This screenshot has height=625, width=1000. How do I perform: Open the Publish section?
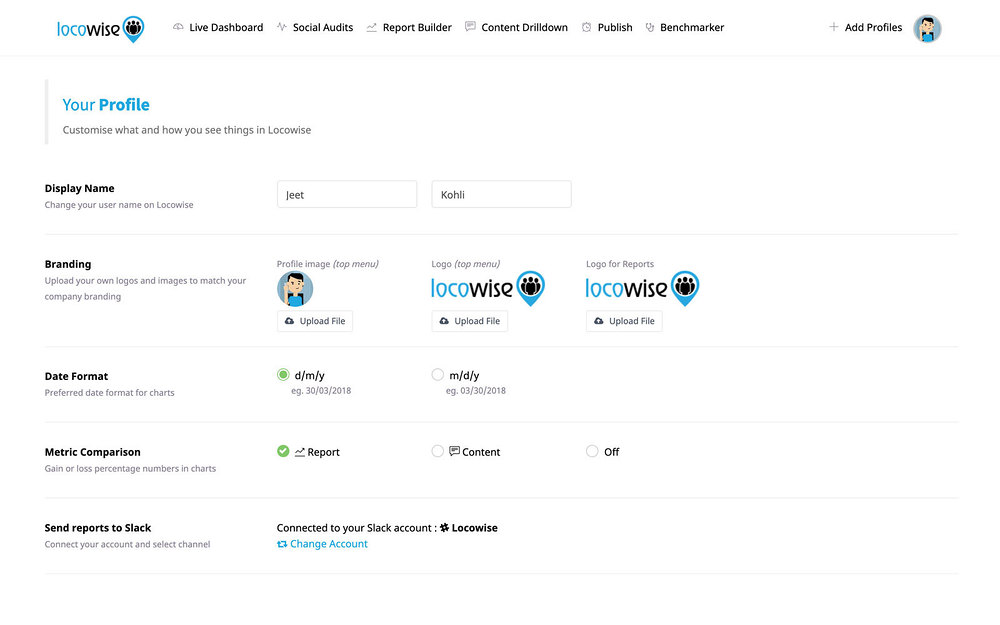point(615,27)
